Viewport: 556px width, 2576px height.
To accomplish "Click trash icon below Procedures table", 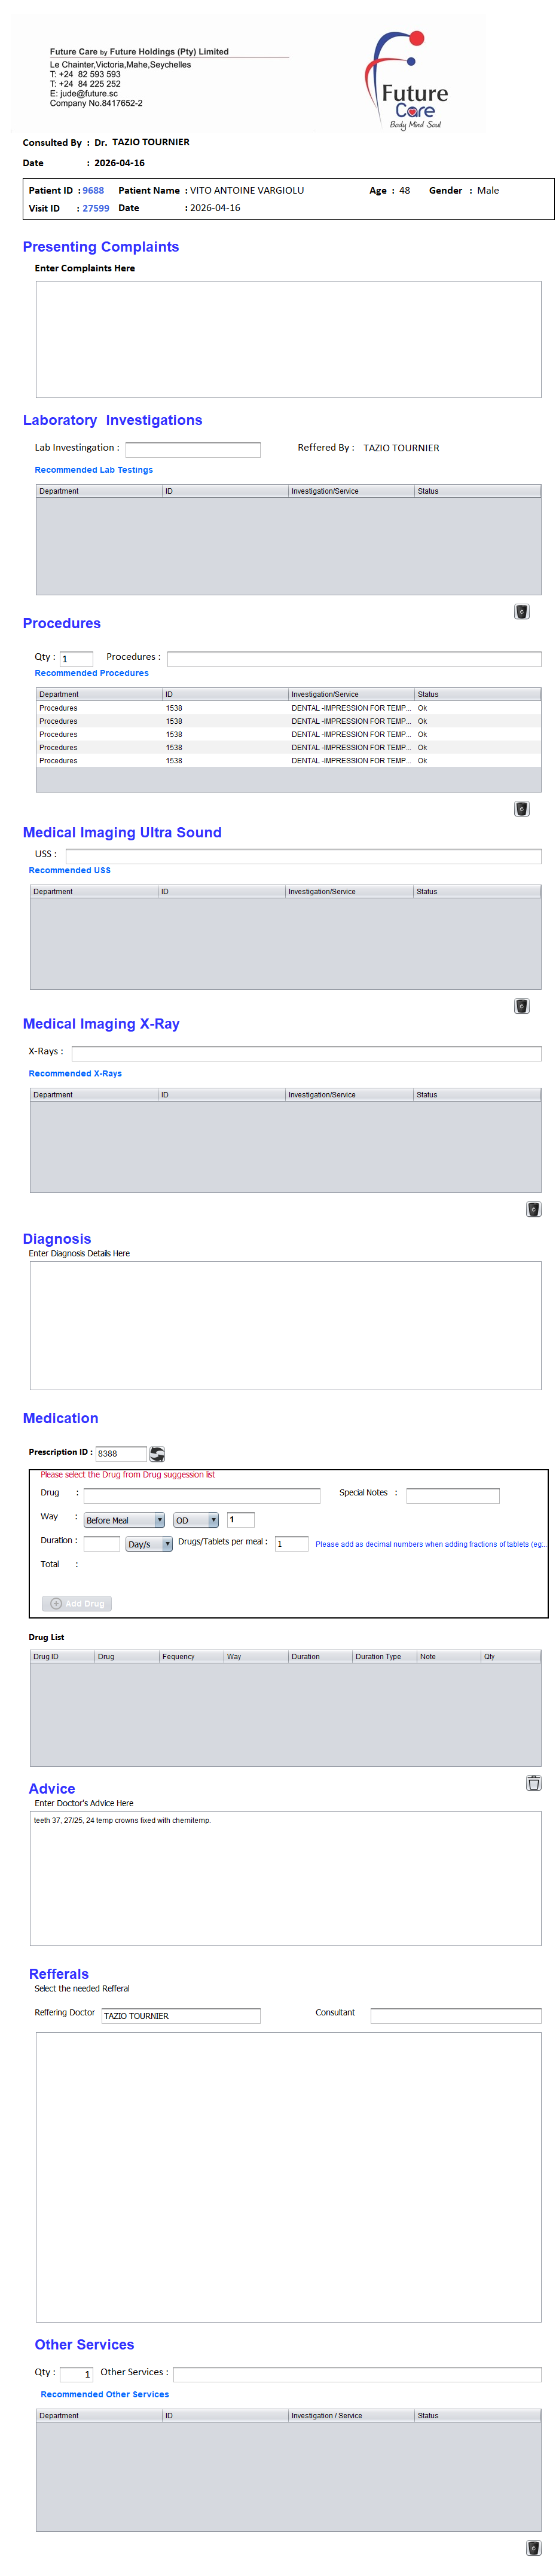I will coord(521,808).
